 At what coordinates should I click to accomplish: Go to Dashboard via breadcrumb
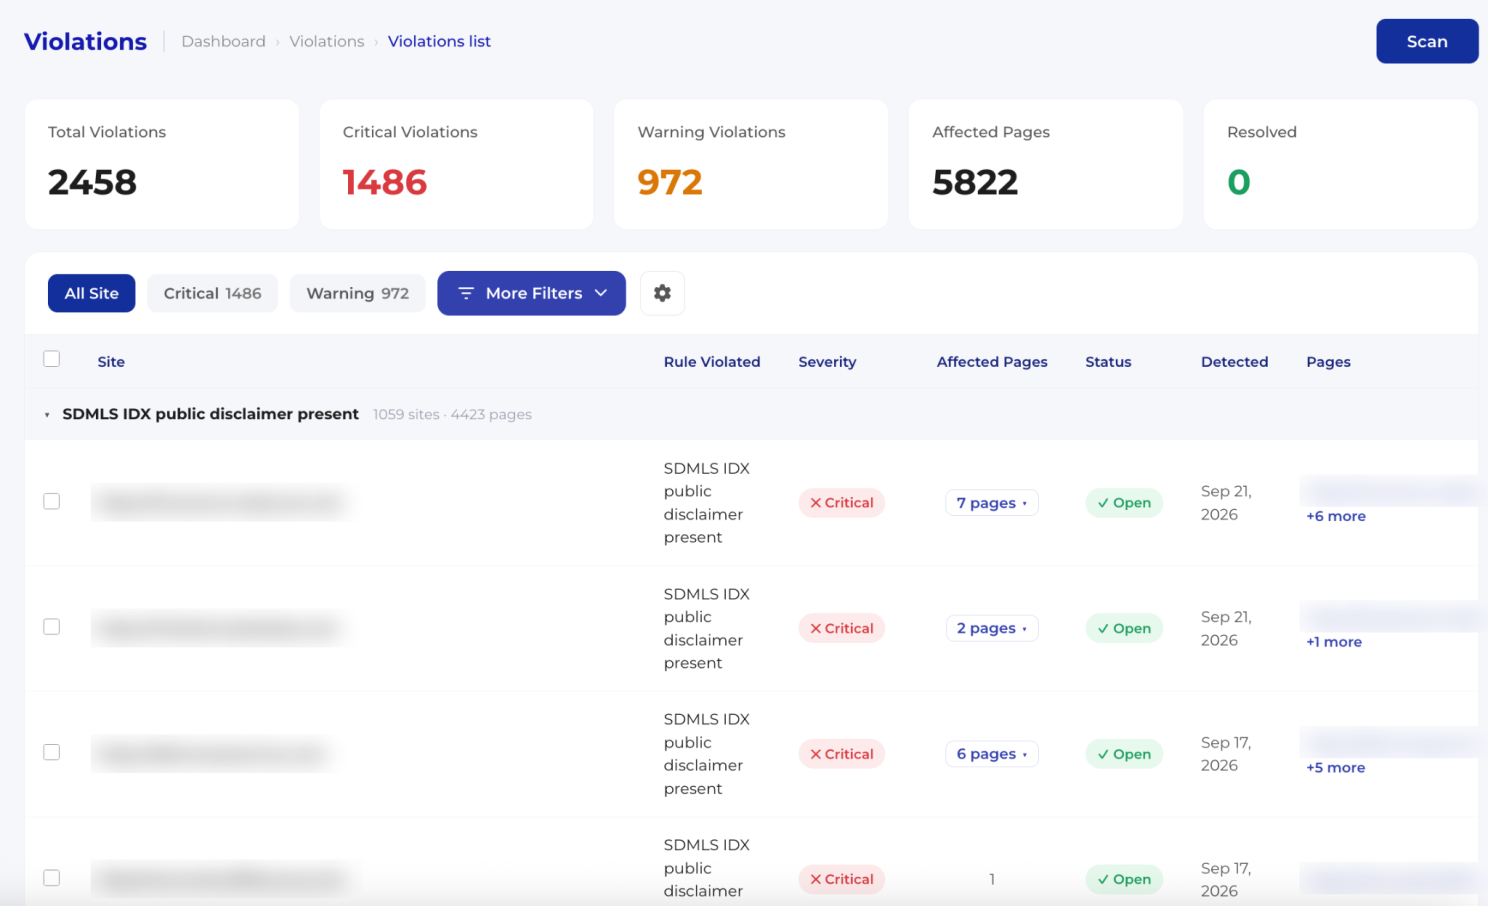click(x=224, y=41)
